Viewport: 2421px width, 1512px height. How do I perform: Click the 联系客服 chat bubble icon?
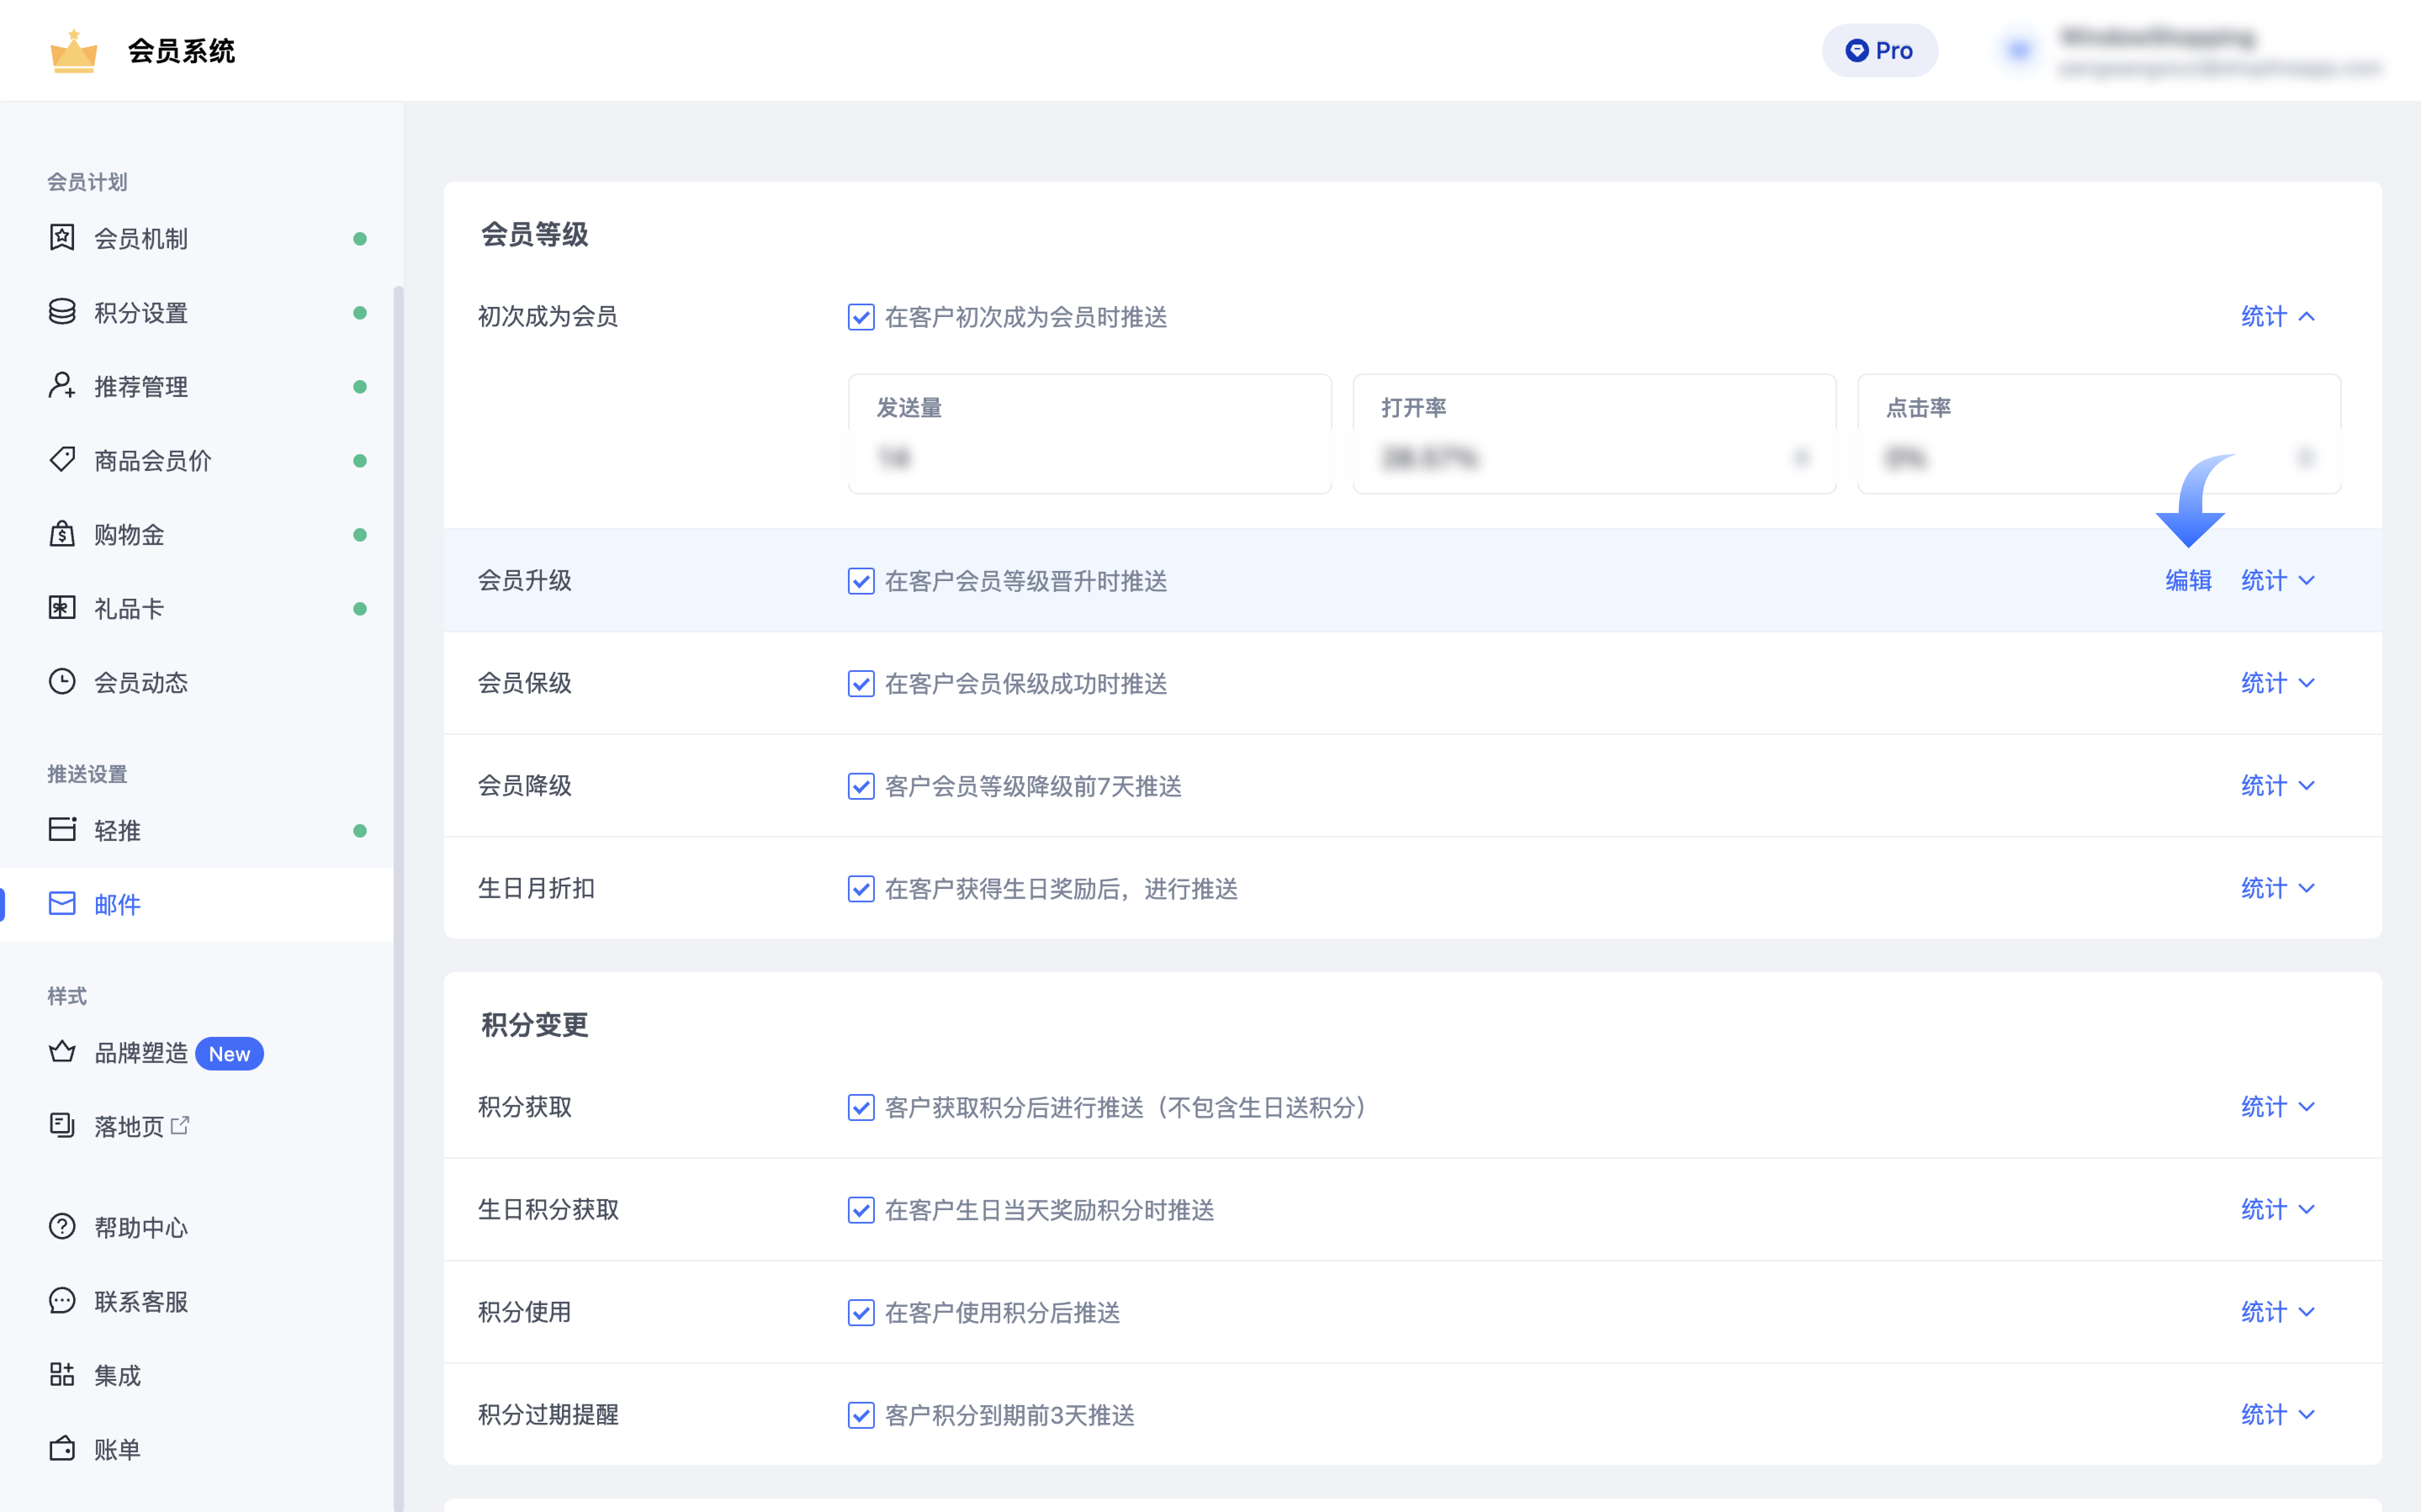[x=62, y=1301]
